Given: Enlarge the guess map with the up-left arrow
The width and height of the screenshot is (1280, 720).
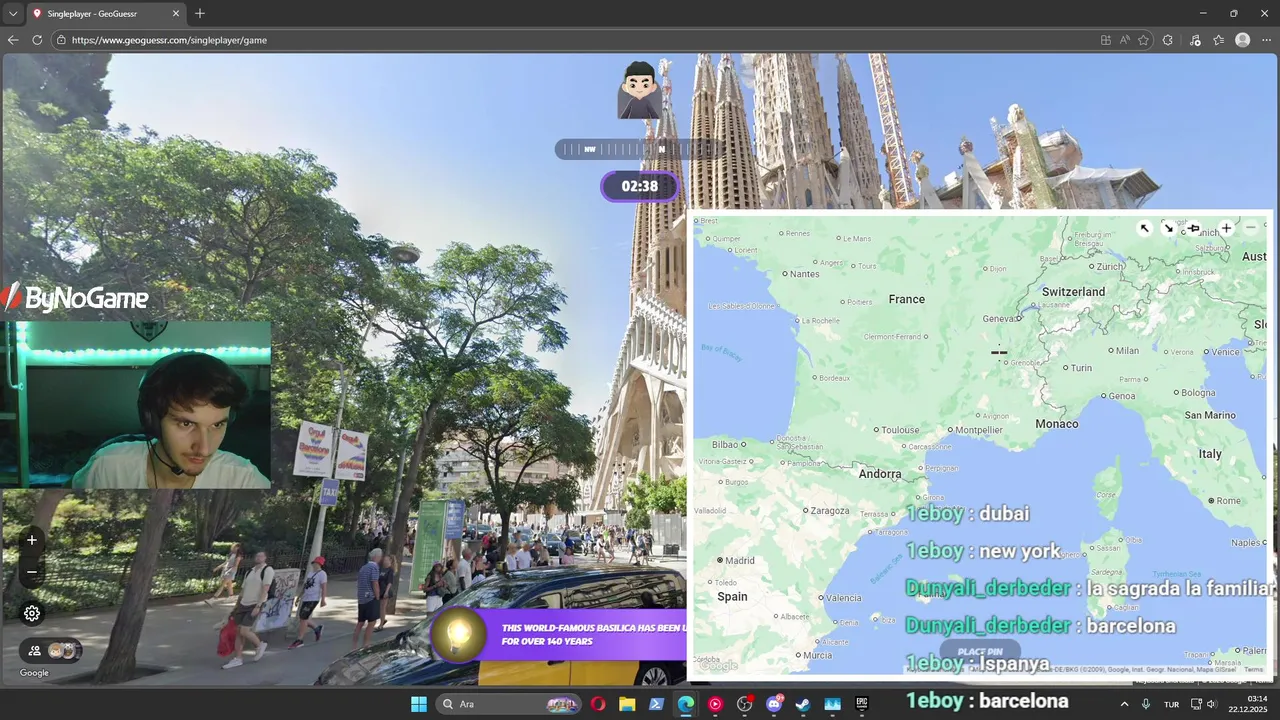Looking at the screenshot, I should click(1144, 228).
